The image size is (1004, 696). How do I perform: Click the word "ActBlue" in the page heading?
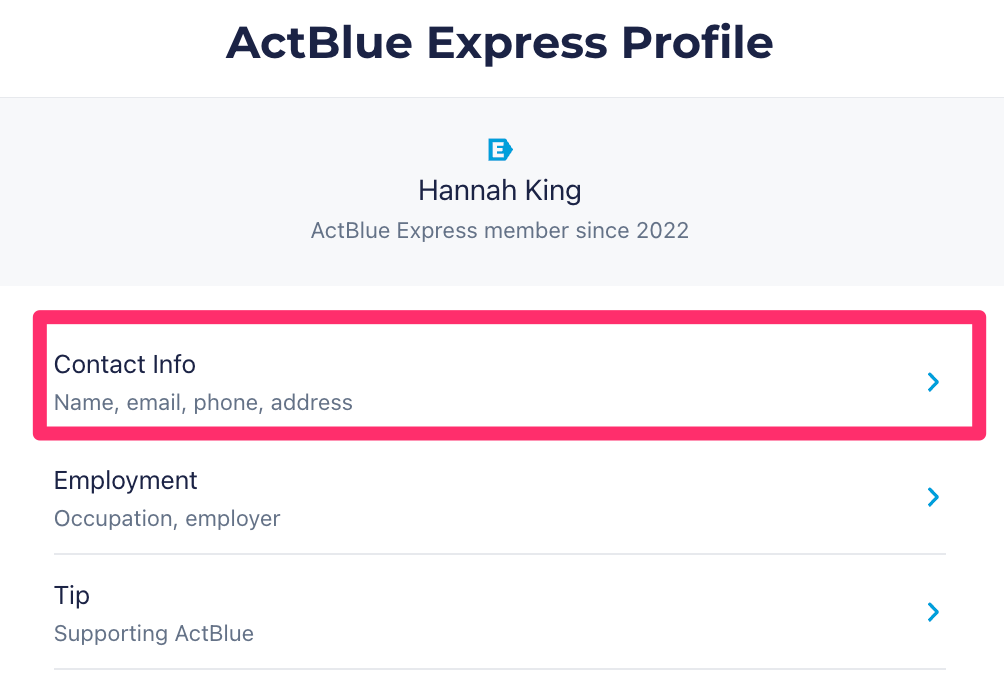pyautogui.click(x=319, y=43)
